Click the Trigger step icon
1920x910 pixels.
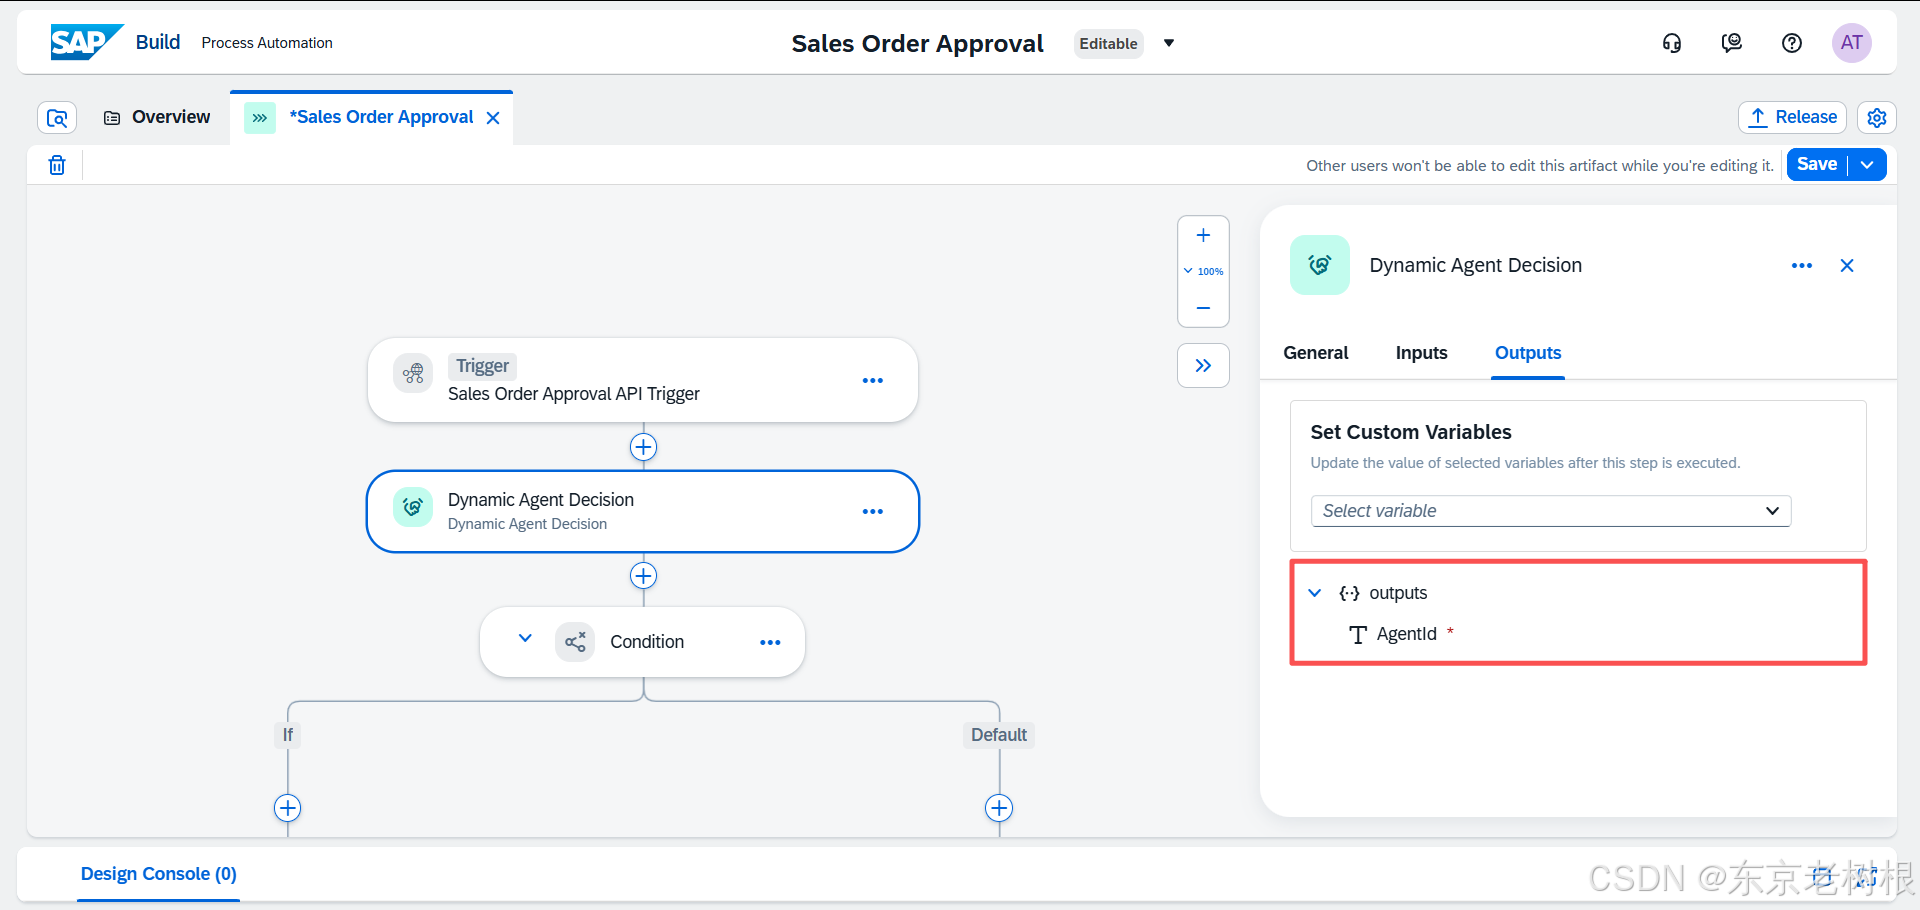(x=413, y=374)
